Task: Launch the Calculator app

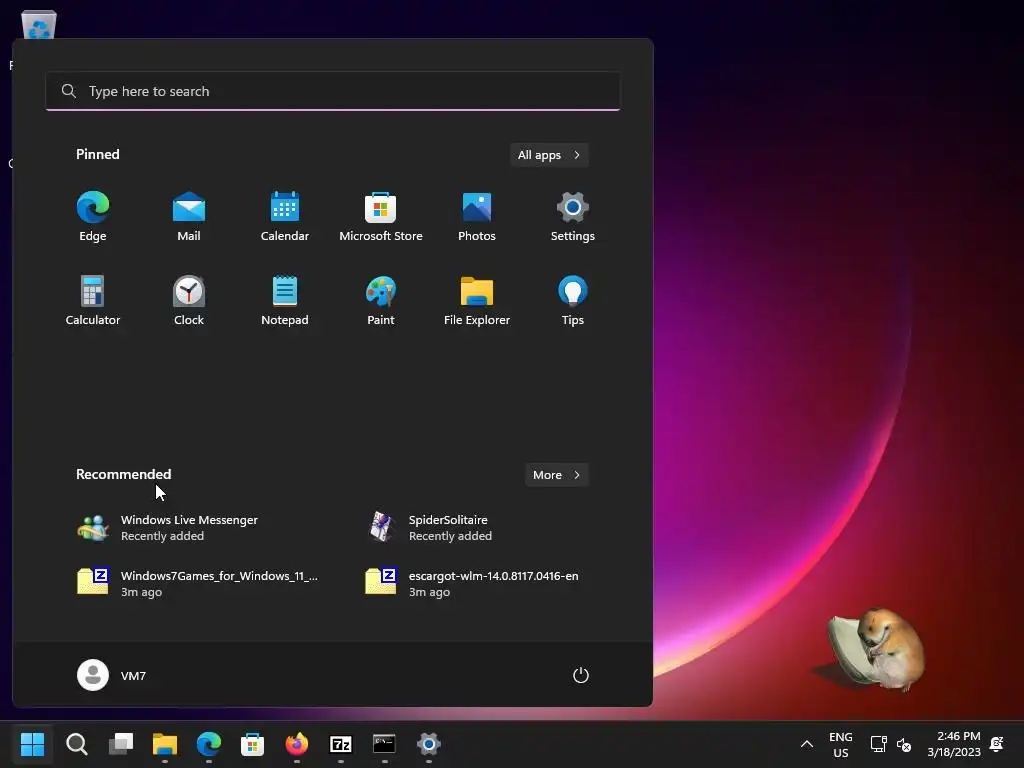Action: click(93, 300)
